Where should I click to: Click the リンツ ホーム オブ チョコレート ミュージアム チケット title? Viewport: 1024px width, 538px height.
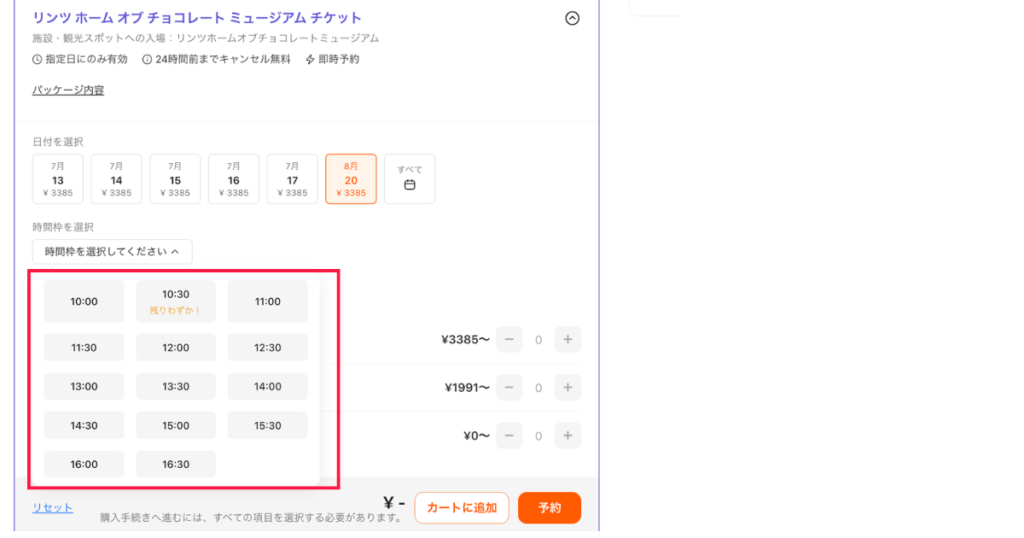pos(197,18)
